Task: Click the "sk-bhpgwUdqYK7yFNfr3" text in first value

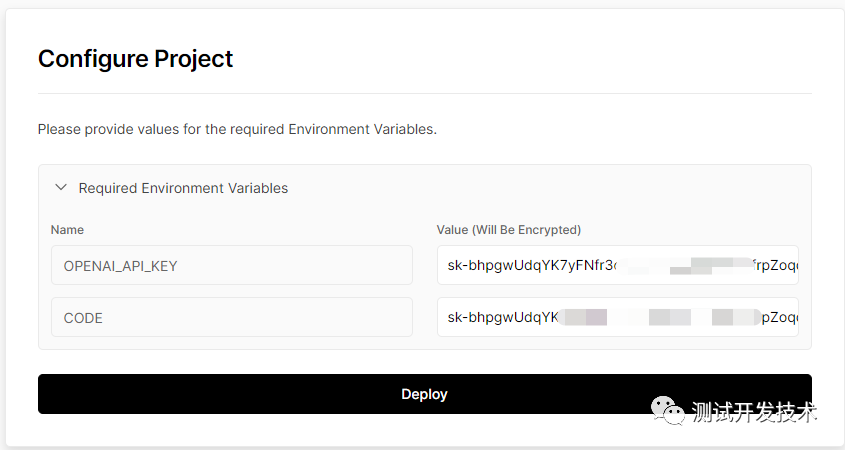Action: 531,266
